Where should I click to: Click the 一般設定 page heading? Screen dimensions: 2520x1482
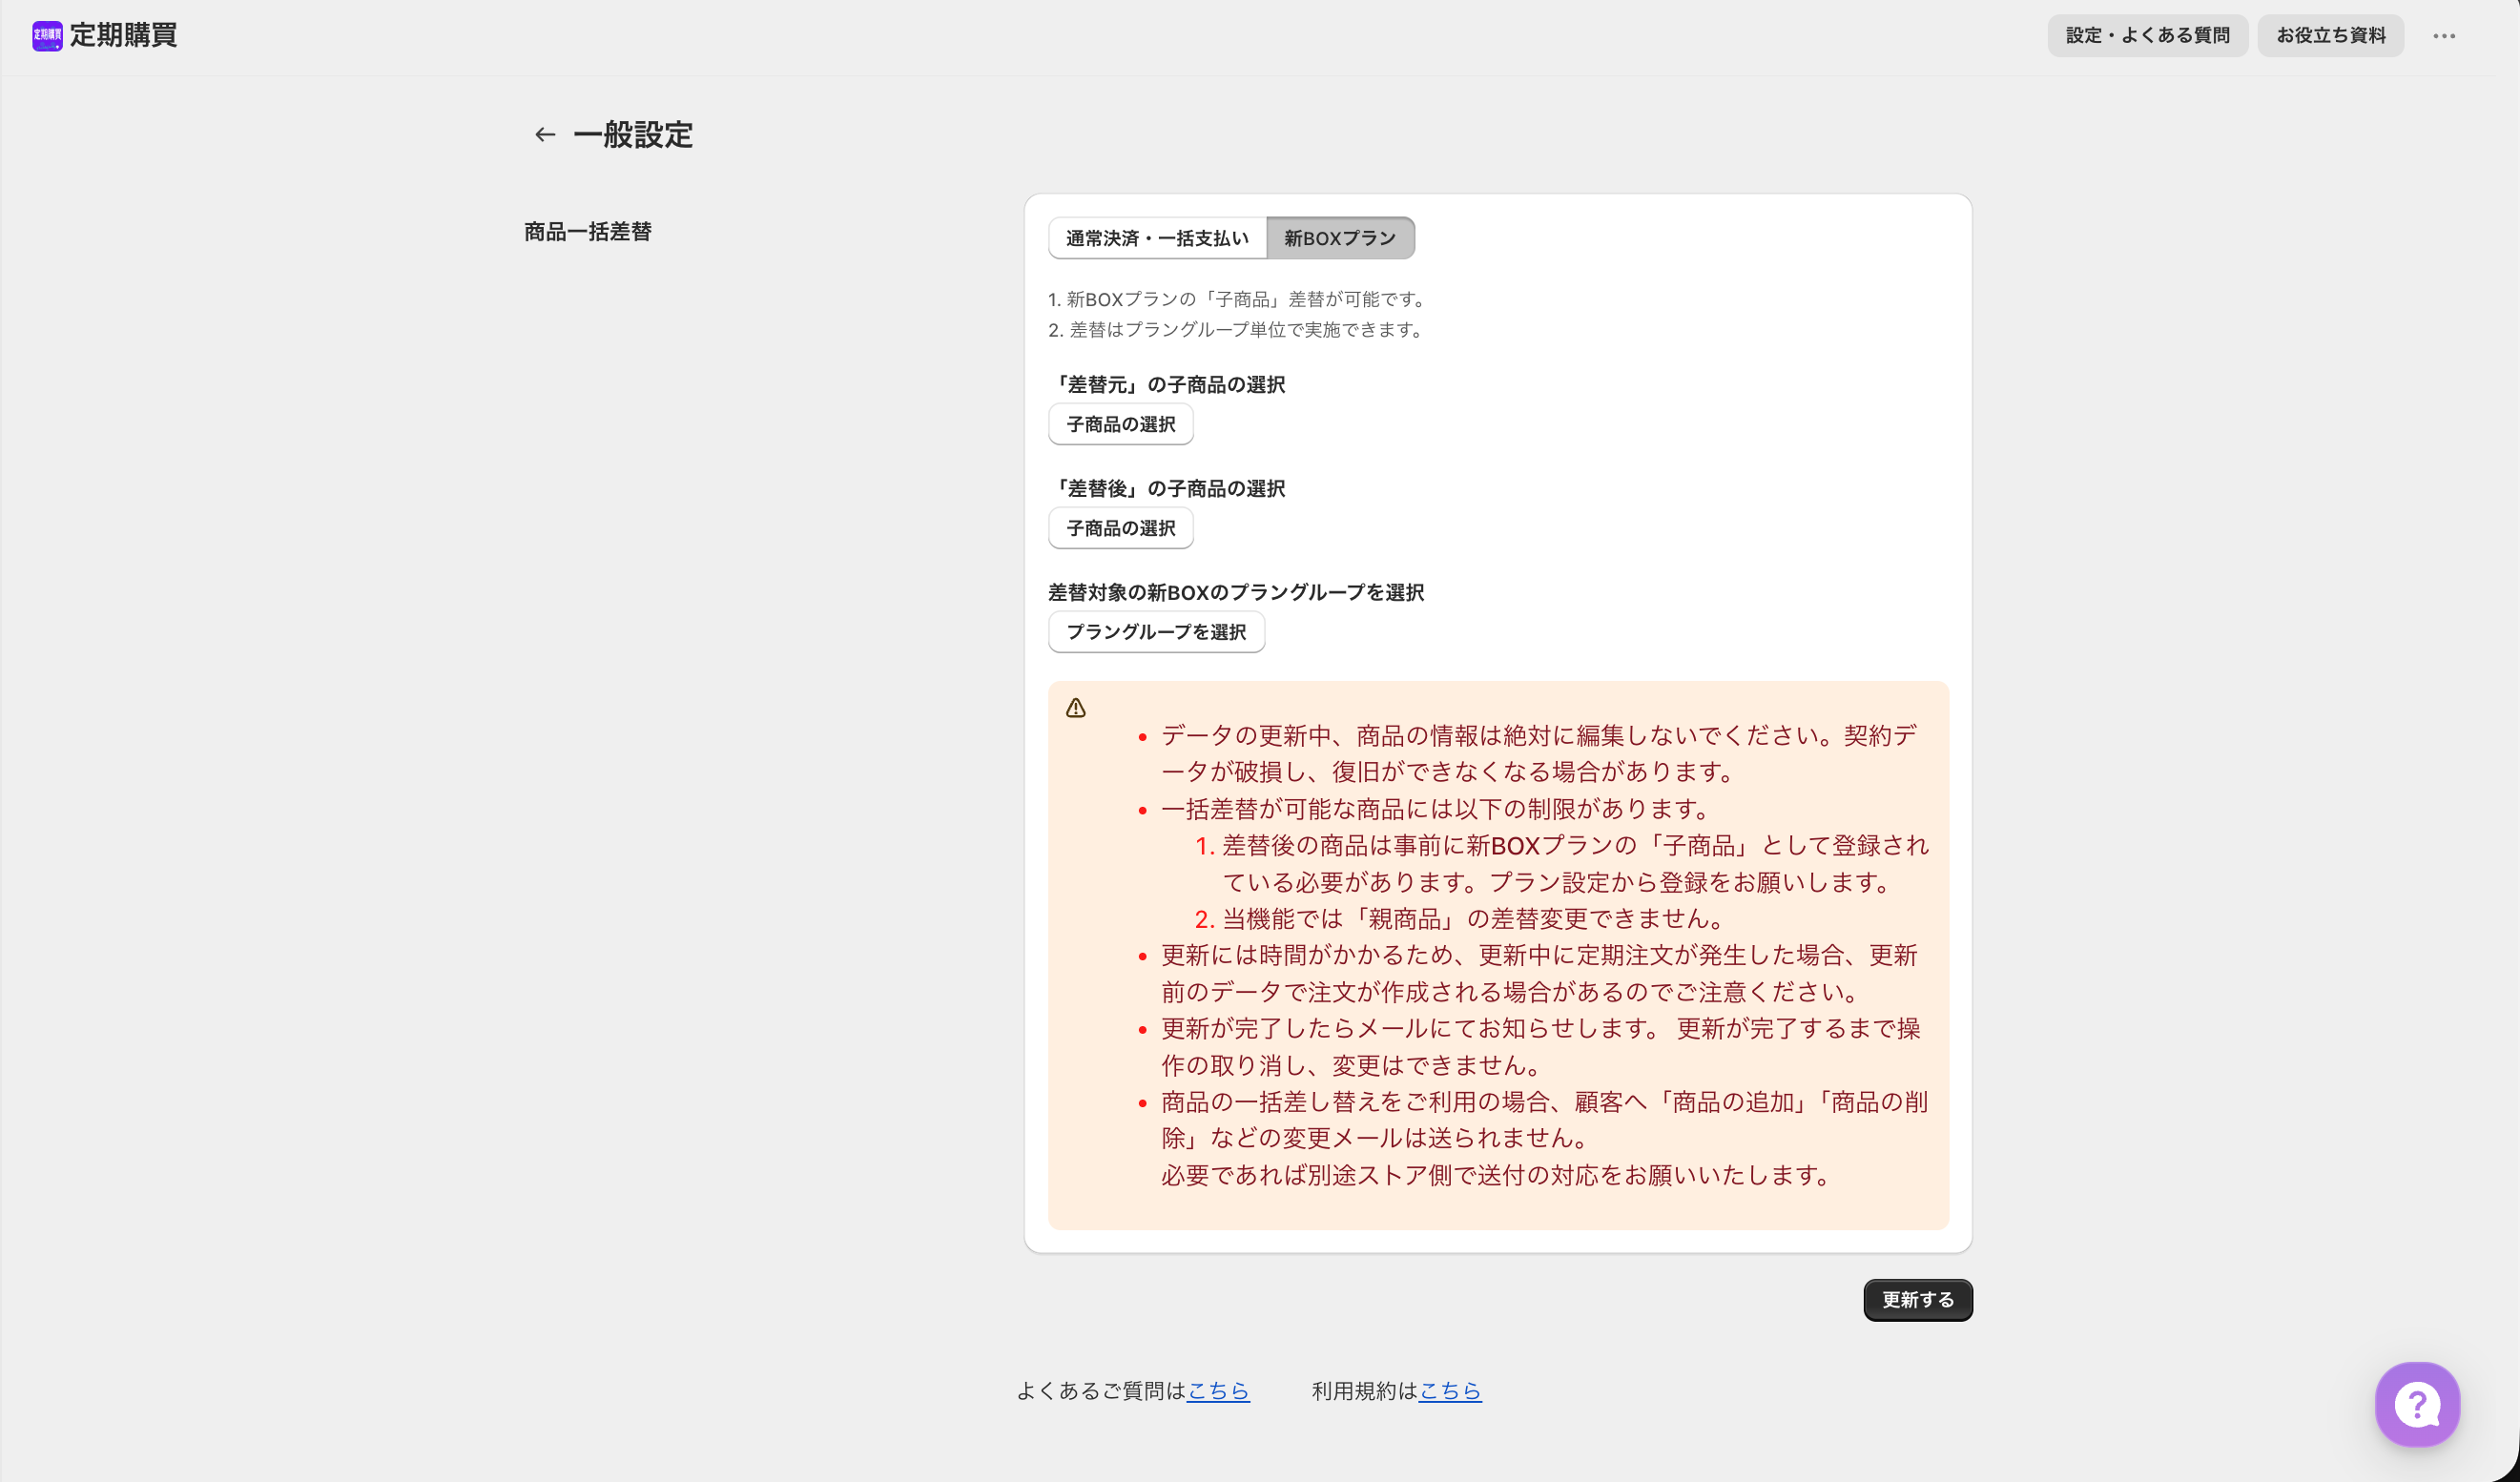click(633, 135)
